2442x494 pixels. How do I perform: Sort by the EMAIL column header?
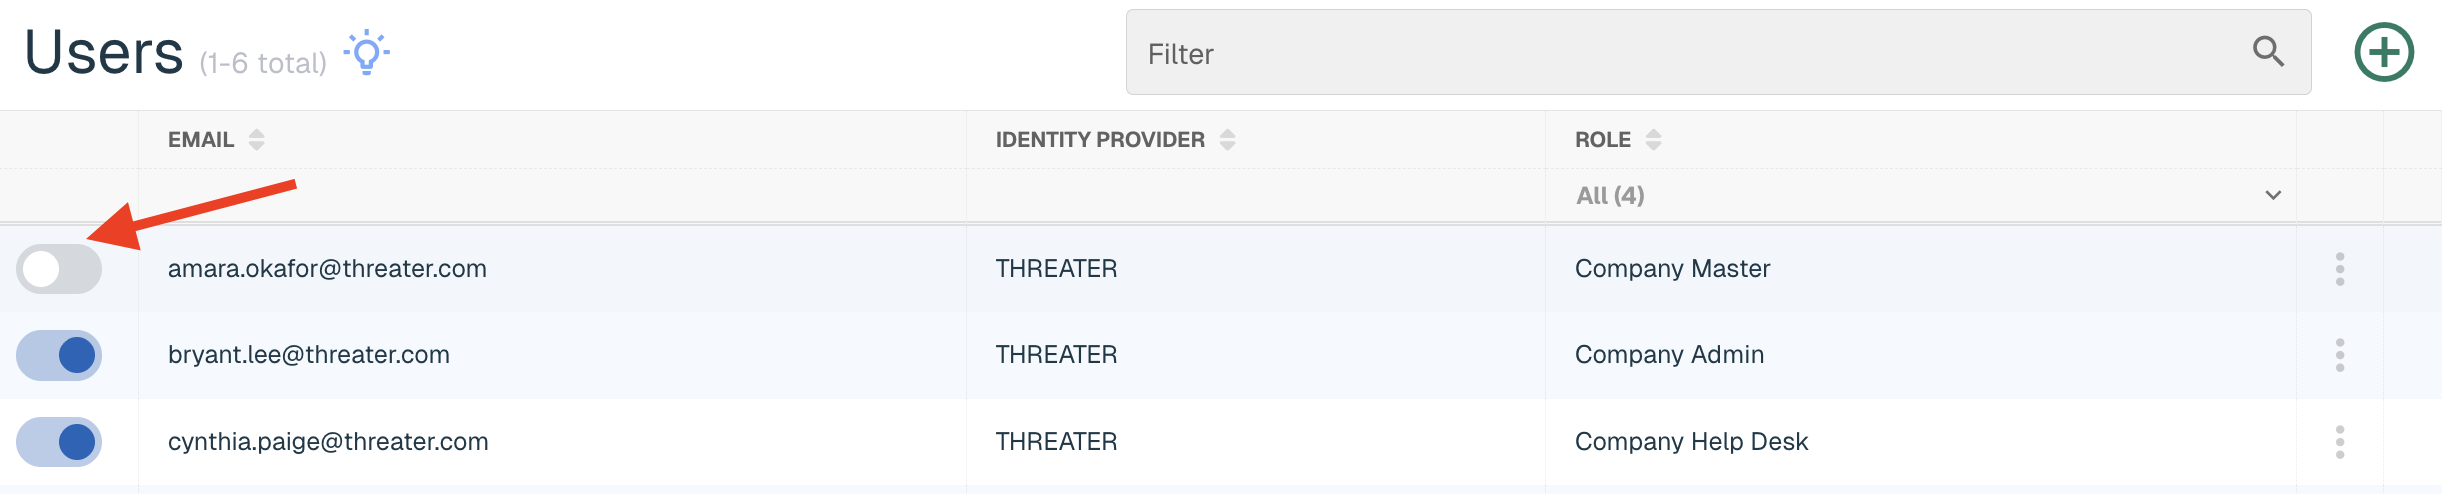201,140
